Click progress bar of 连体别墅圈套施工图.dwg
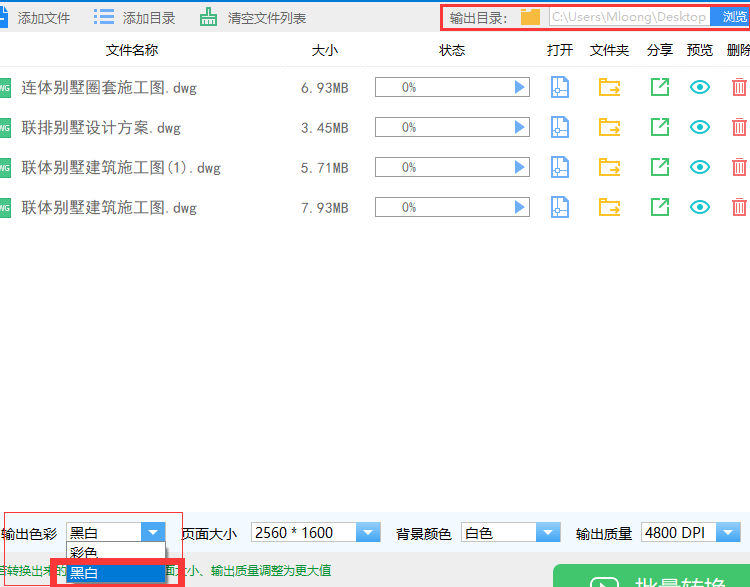The width and height of the screenshot is (750, 587). coord(452,87)
